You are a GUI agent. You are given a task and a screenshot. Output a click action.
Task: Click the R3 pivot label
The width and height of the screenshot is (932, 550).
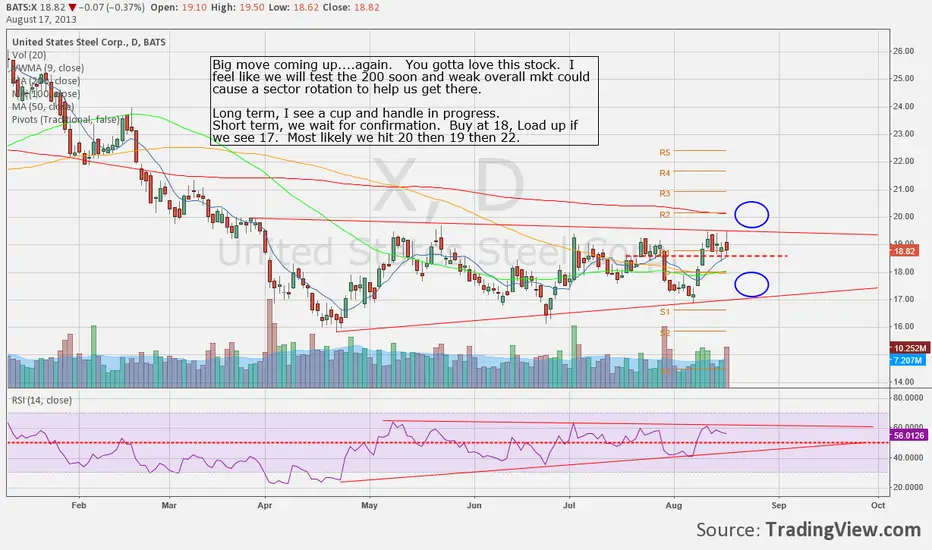665,193
